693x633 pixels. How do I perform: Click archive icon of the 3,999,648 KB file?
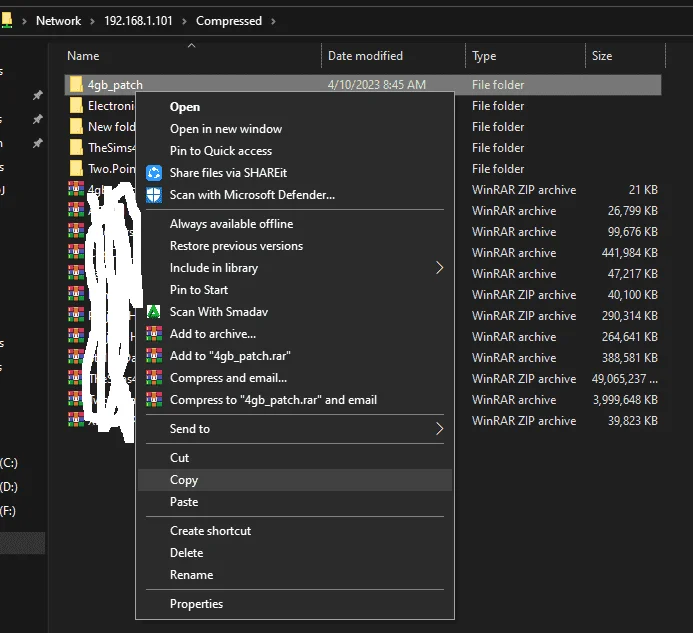click(x=76, y=400)
